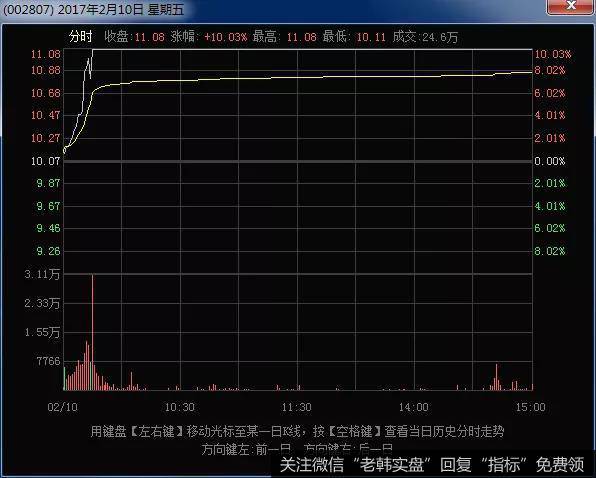
Task: Click the red 2.01% right axis label
Action: click(x=550, y=138)
